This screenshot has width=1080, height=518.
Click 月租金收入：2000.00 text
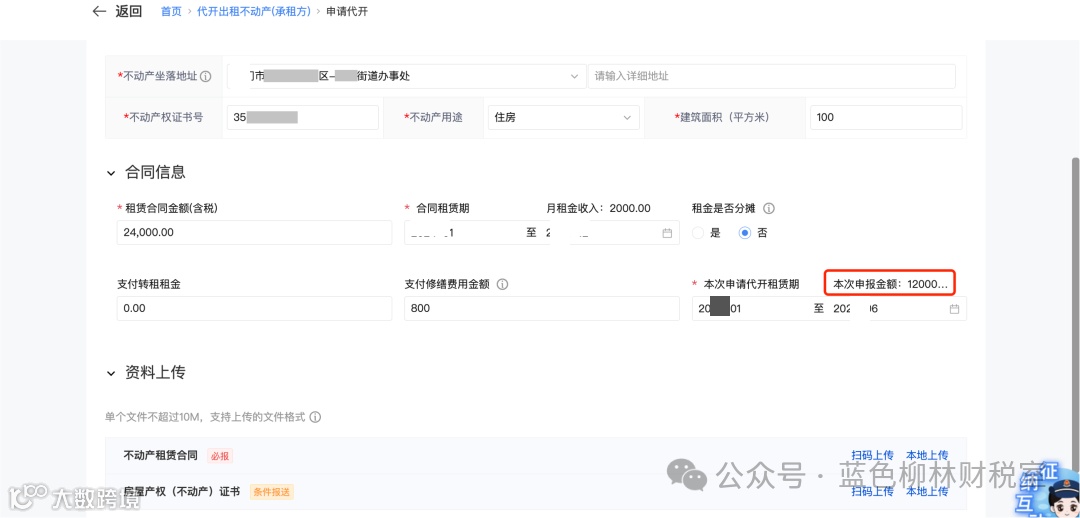(x=598, y=208)
